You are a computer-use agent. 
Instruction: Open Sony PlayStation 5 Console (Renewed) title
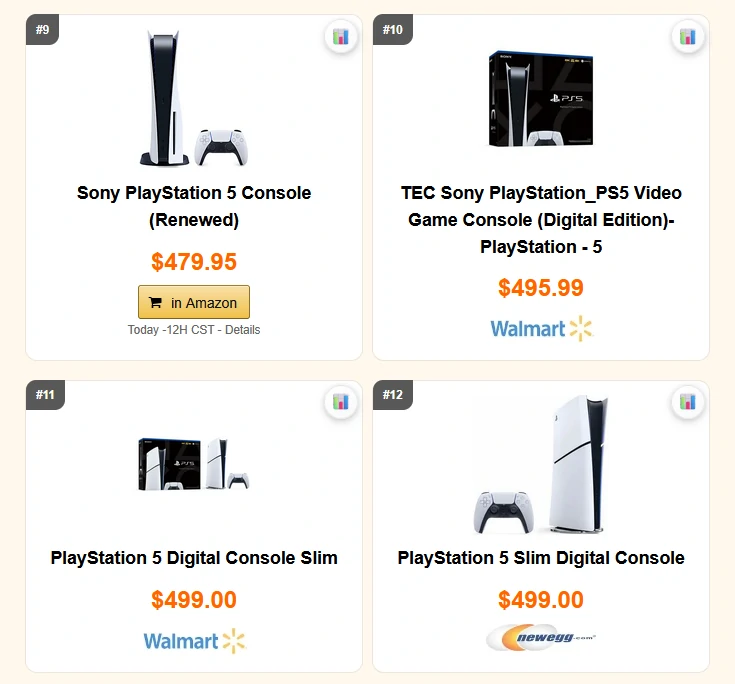pos(194,206)
